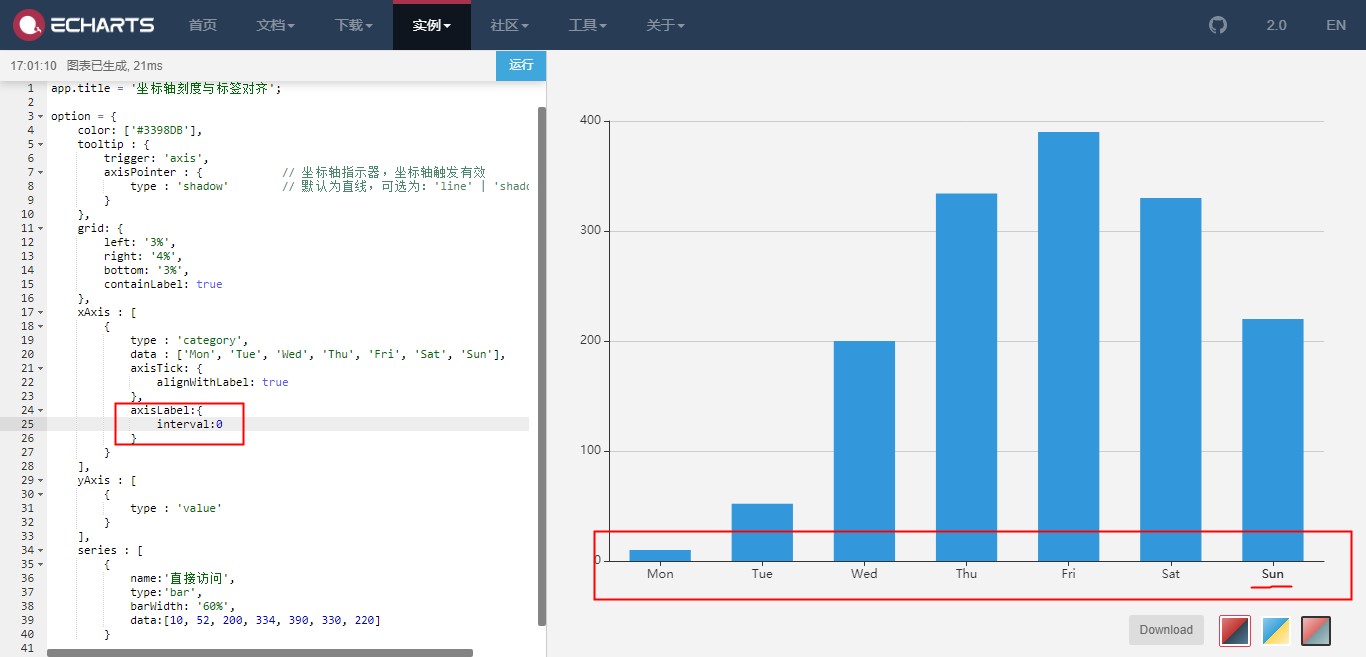The height and width of the screenshot is (657, 1366).
Task: Select the pink-gray theme swatch
Action: click(x=1316, y=630)
